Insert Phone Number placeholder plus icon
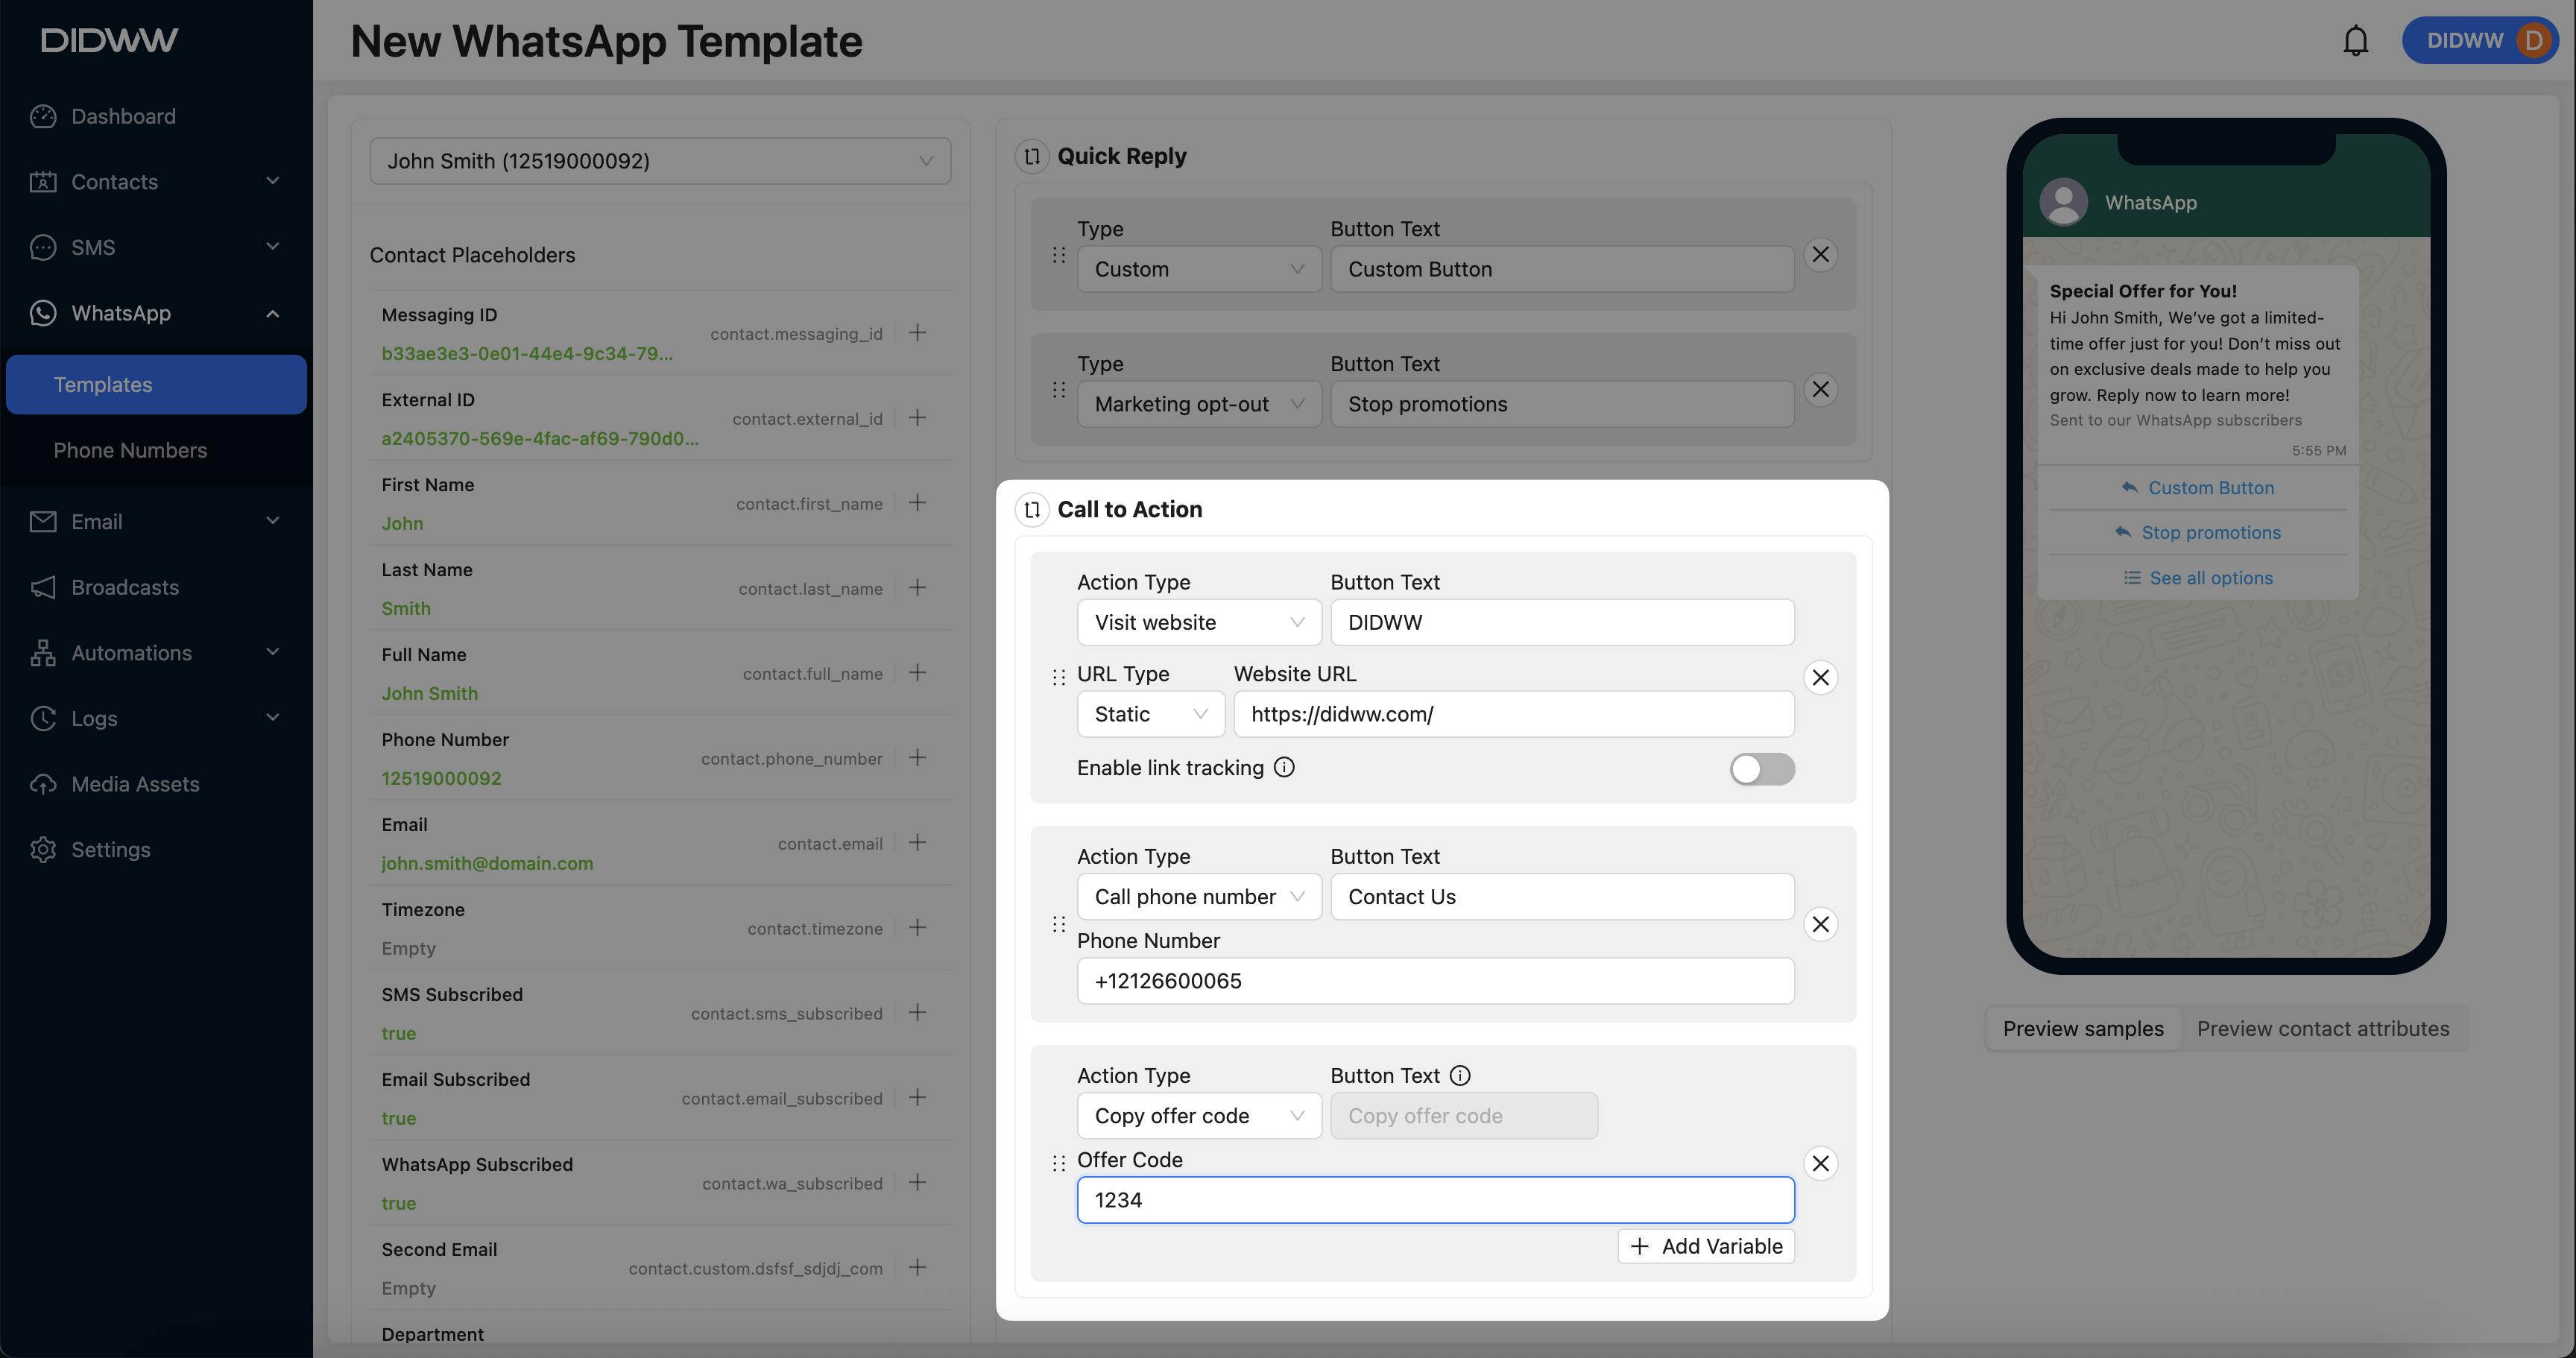 tap(917, 758)
